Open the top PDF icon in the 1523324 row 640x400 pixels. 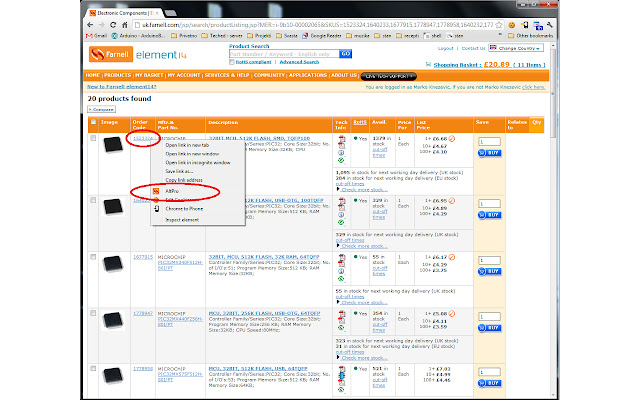pos(342,139)
